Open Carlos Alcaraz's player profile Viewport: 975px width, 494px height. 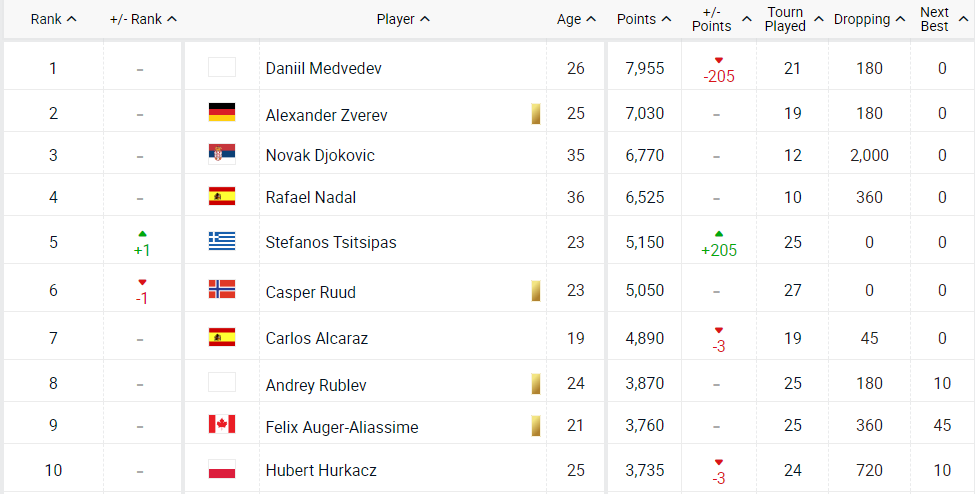316,338
